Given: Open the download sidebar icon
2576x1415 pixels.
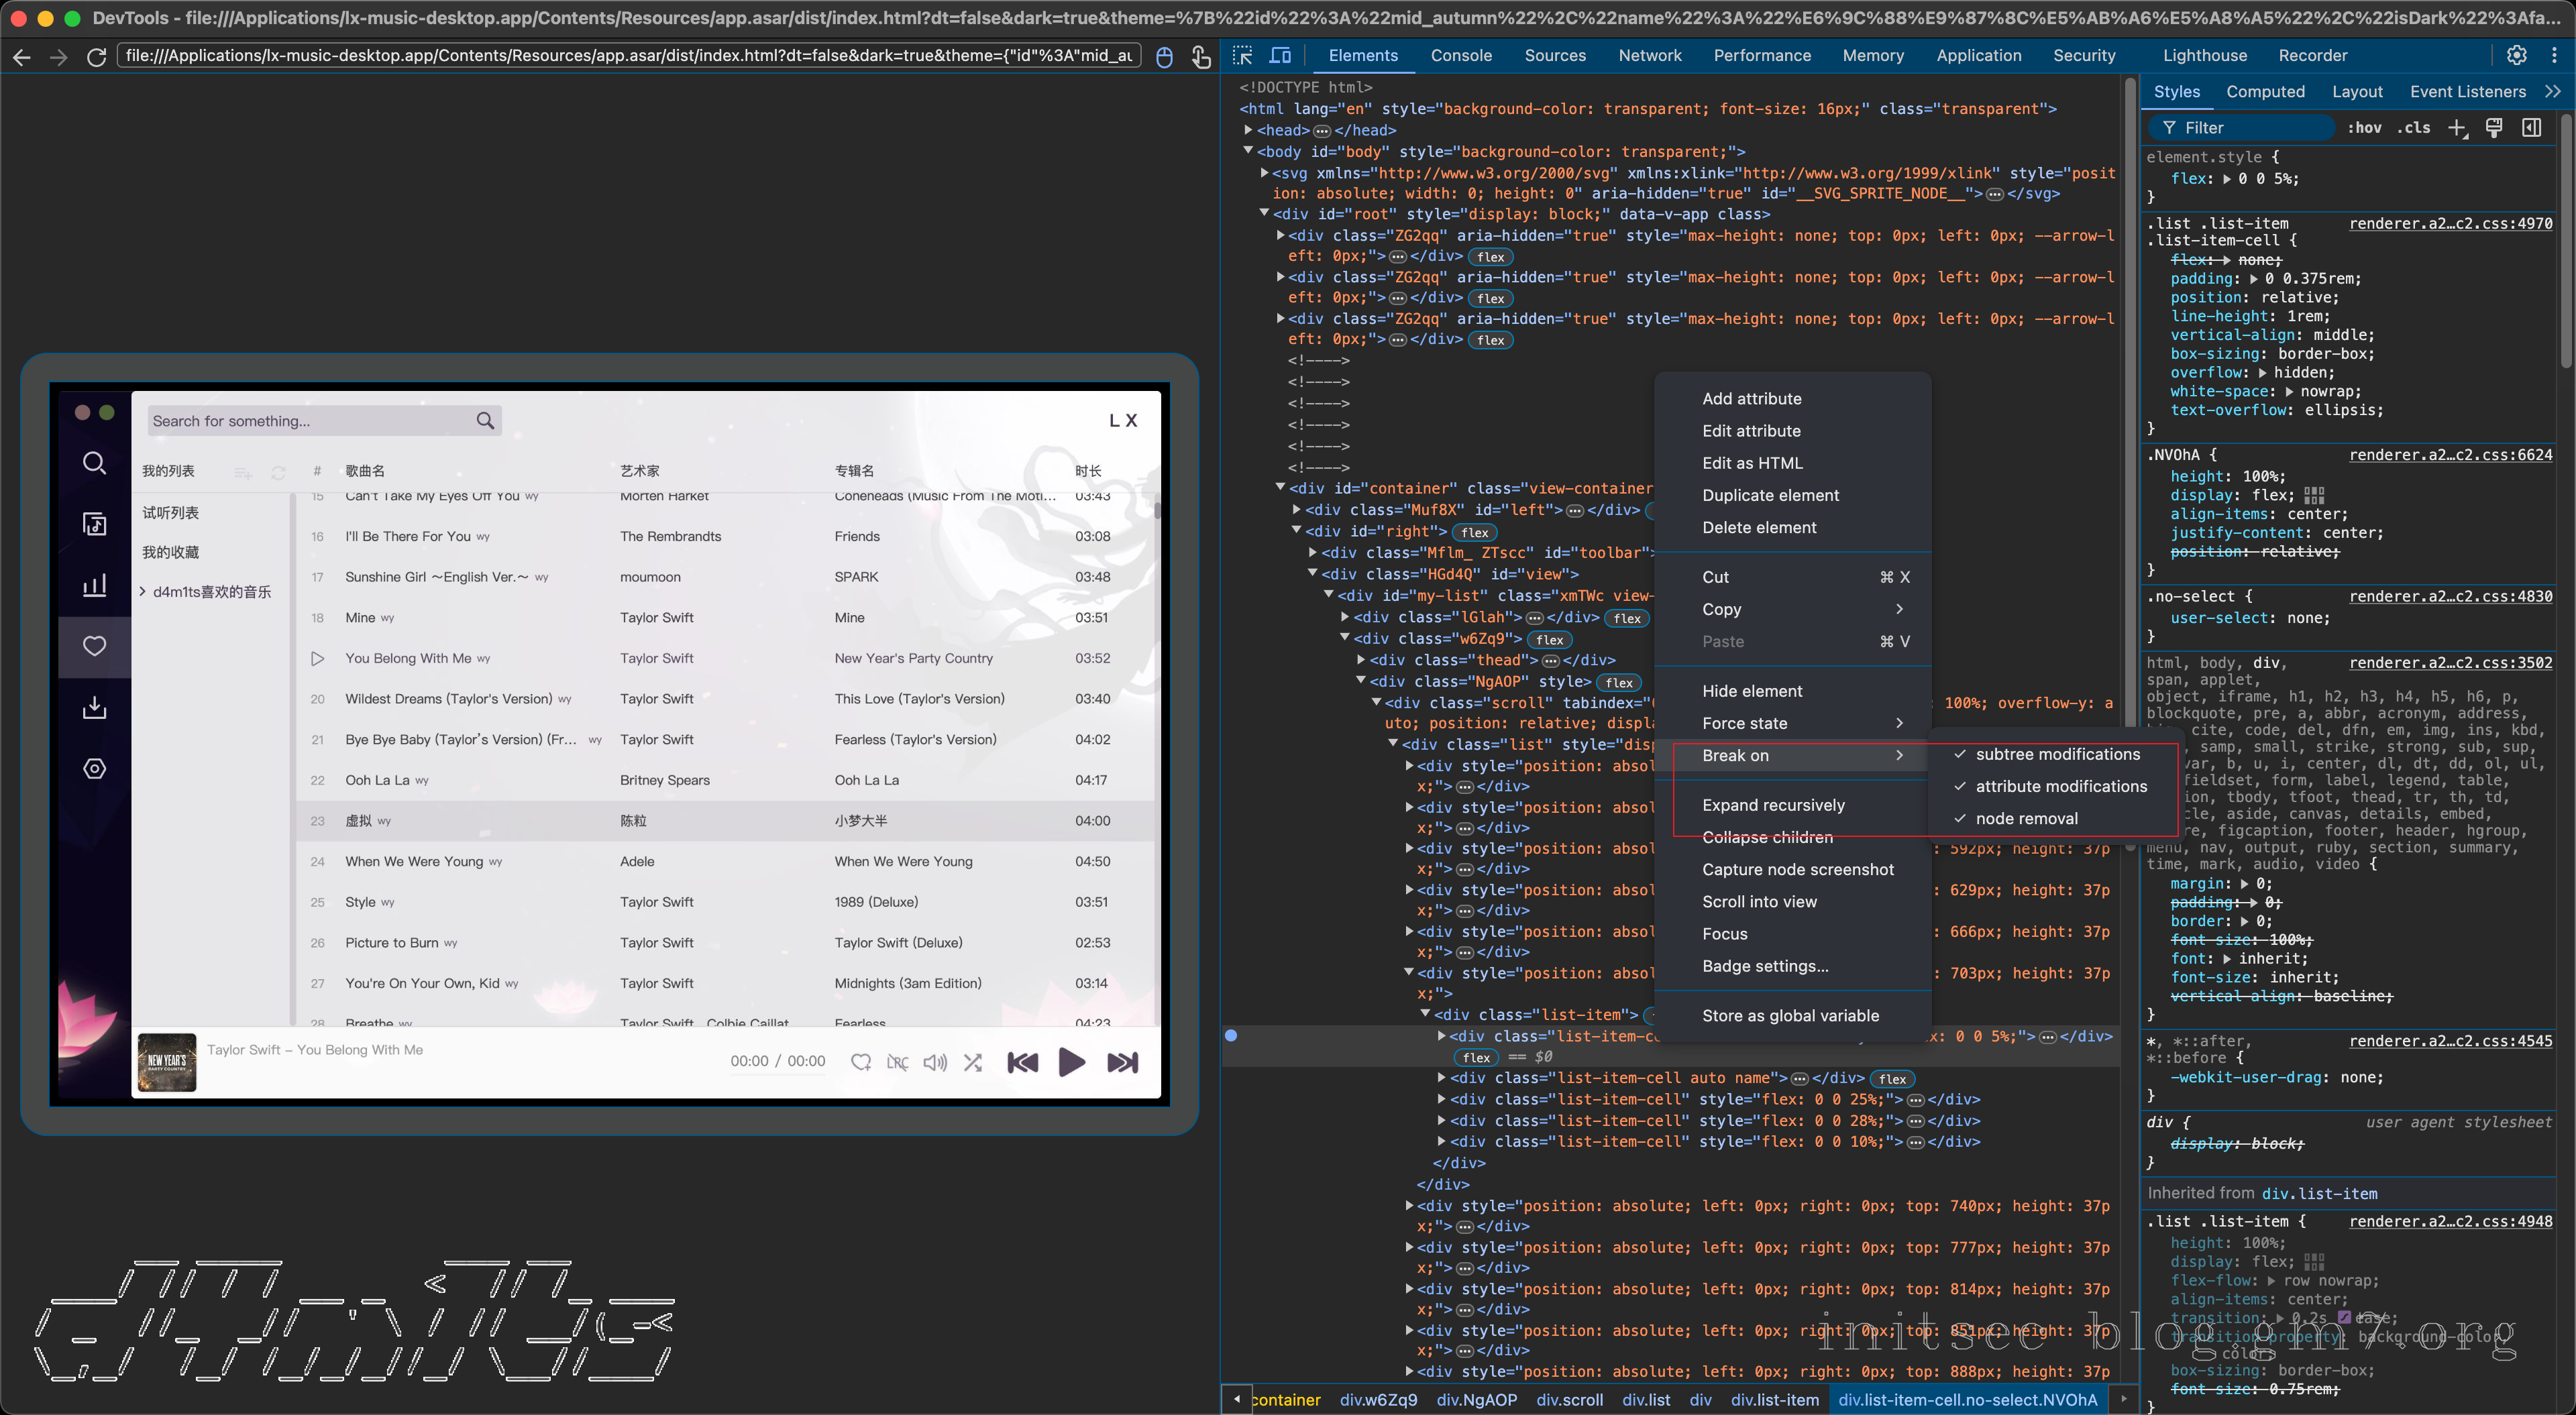Looking at the screenshot, I should [x=94, y=708].
